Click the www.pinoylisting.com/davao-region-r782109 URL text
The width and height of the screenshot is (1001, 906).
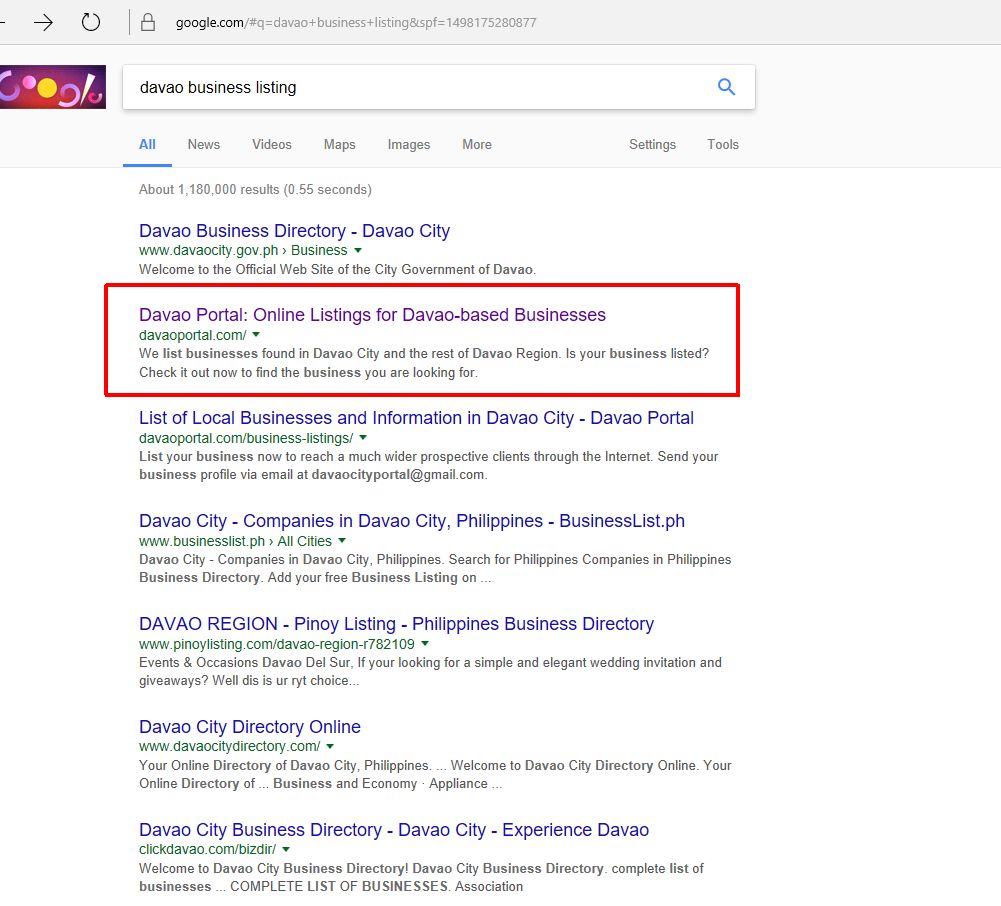(276, 644)
